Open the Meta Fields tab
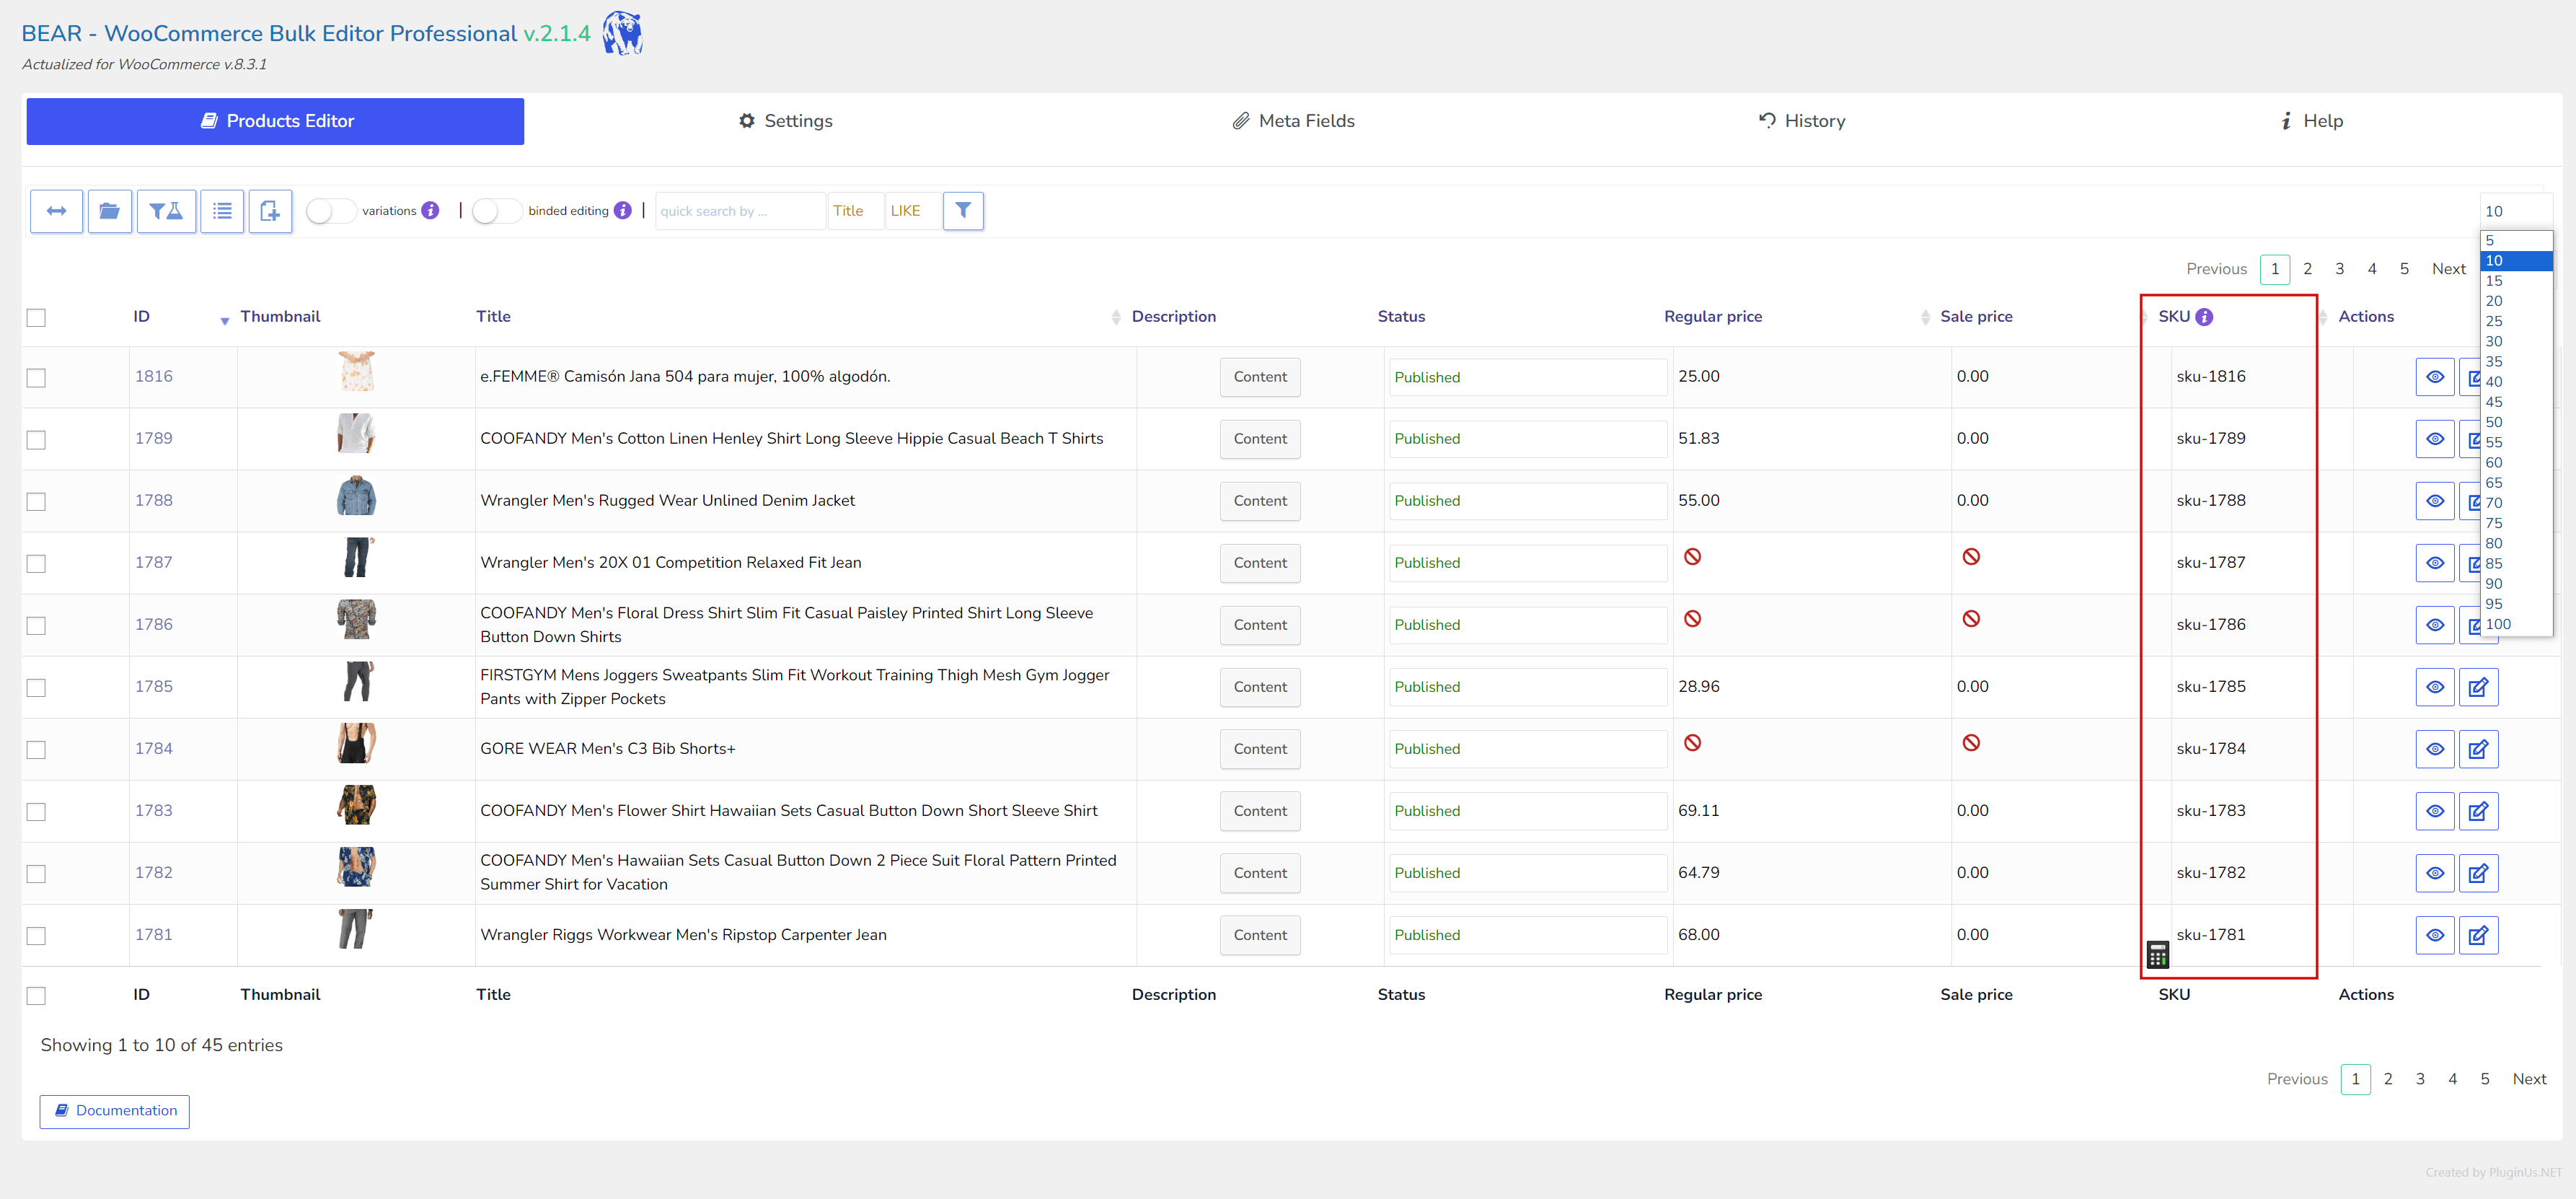 (x=1293, y=121)
